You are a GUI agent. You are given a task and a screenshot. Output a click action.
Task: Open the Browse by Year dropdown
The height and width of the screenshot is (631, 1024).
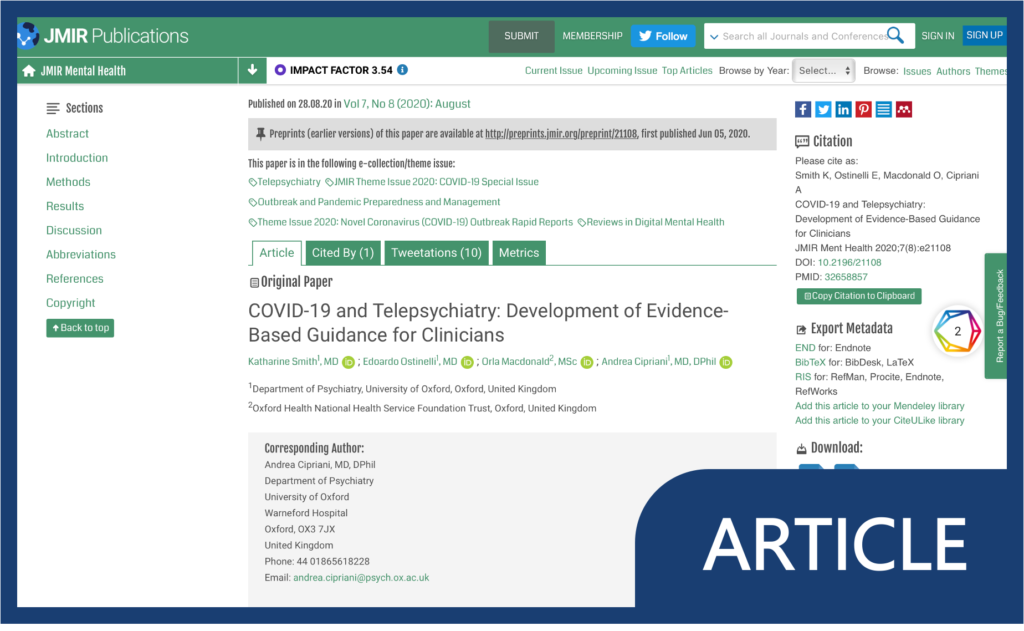(x=823, y=71)
